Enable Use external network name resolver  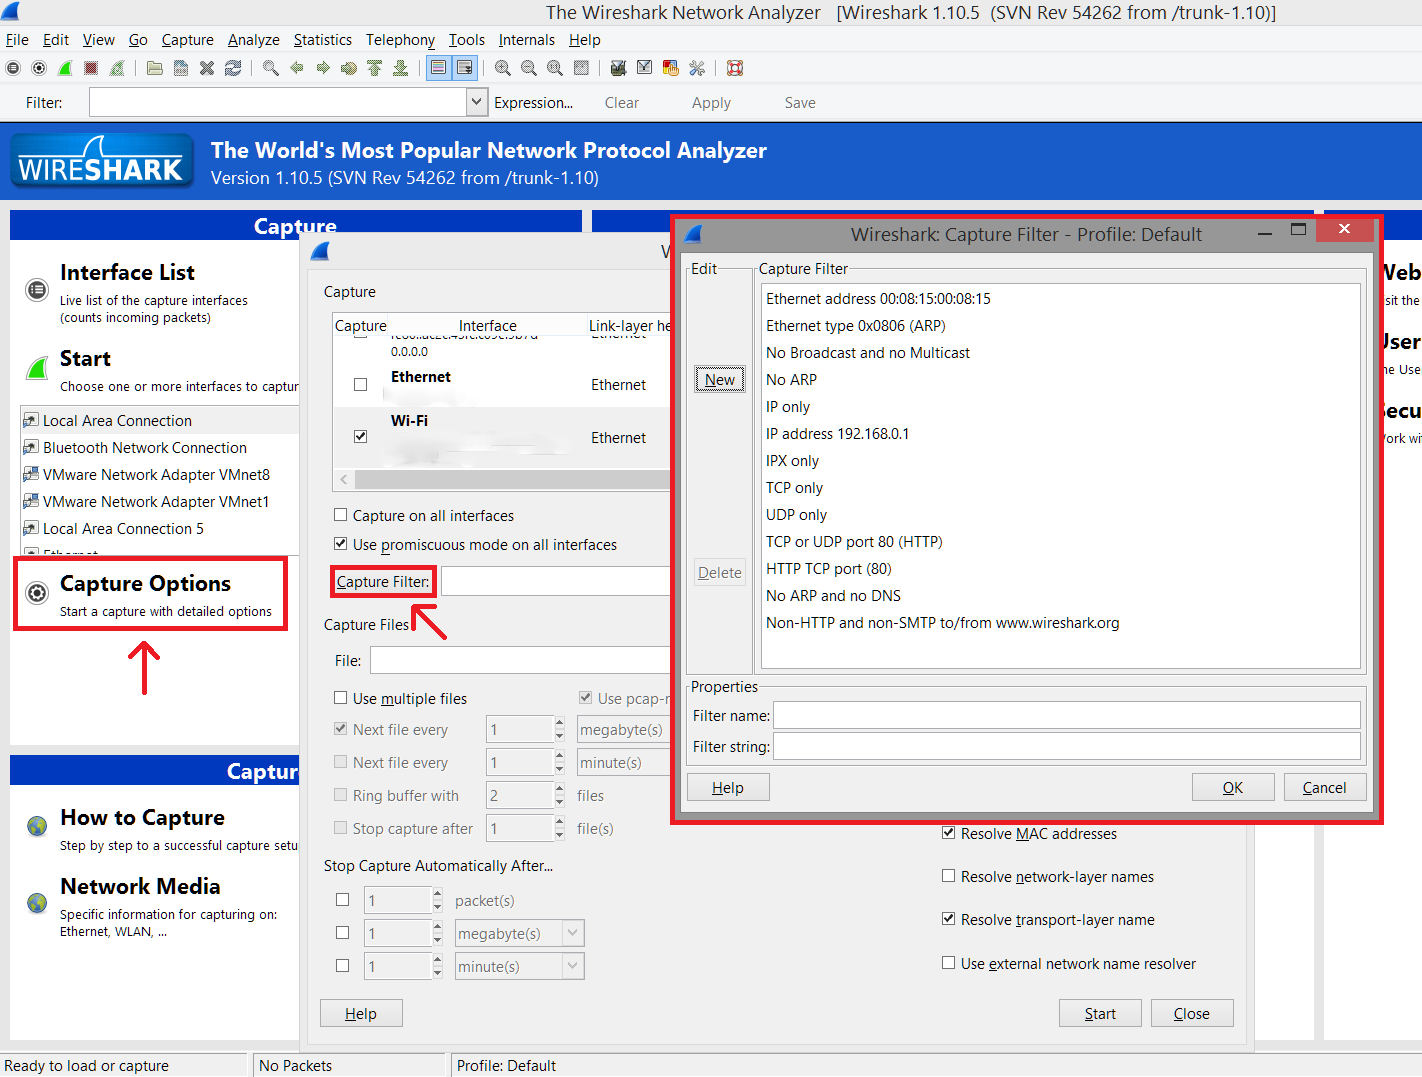tap(949, 963)
